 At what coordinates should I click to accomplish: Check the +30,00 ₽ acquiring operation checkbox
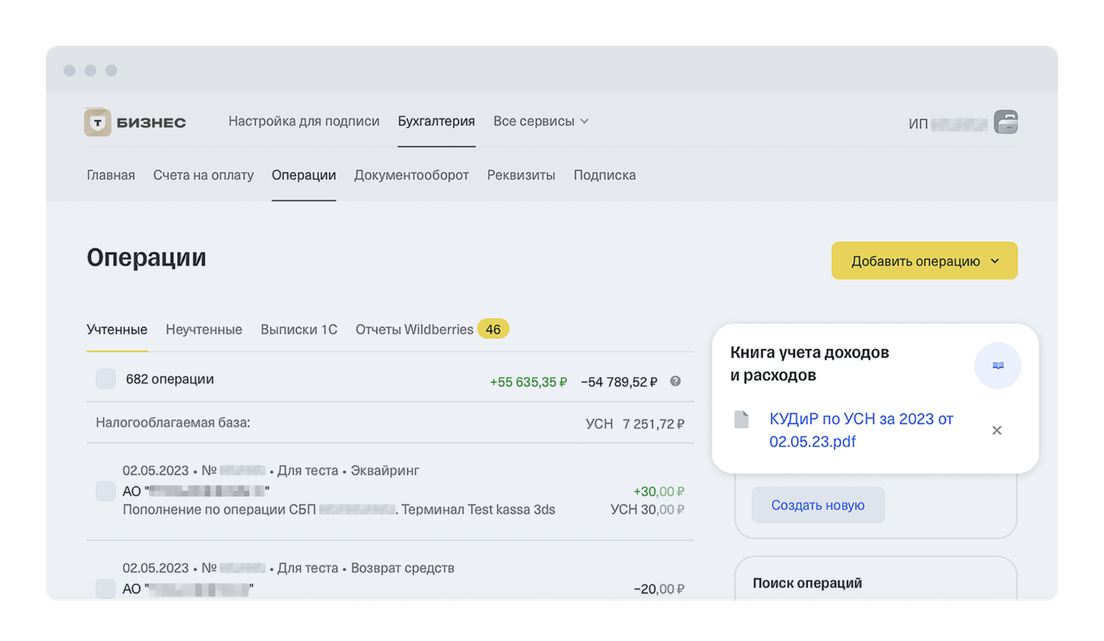coord(105,490)
